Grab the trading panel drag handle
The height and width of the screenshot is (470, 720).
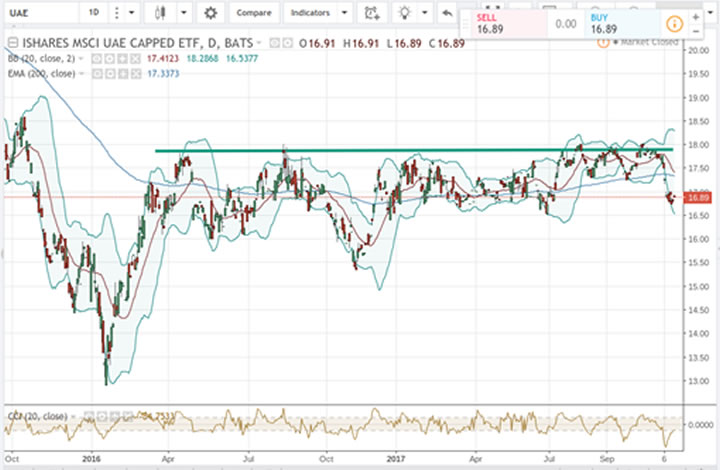click(x=465, y=24)
